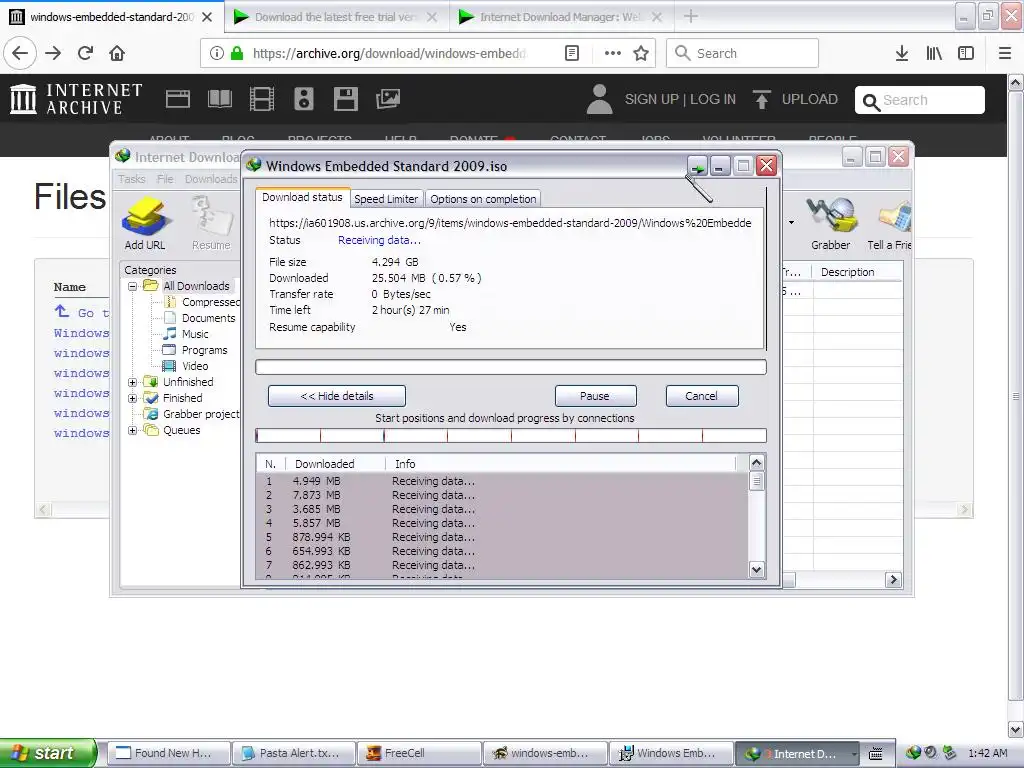Switch to Download the latest free trial tab

336,17
